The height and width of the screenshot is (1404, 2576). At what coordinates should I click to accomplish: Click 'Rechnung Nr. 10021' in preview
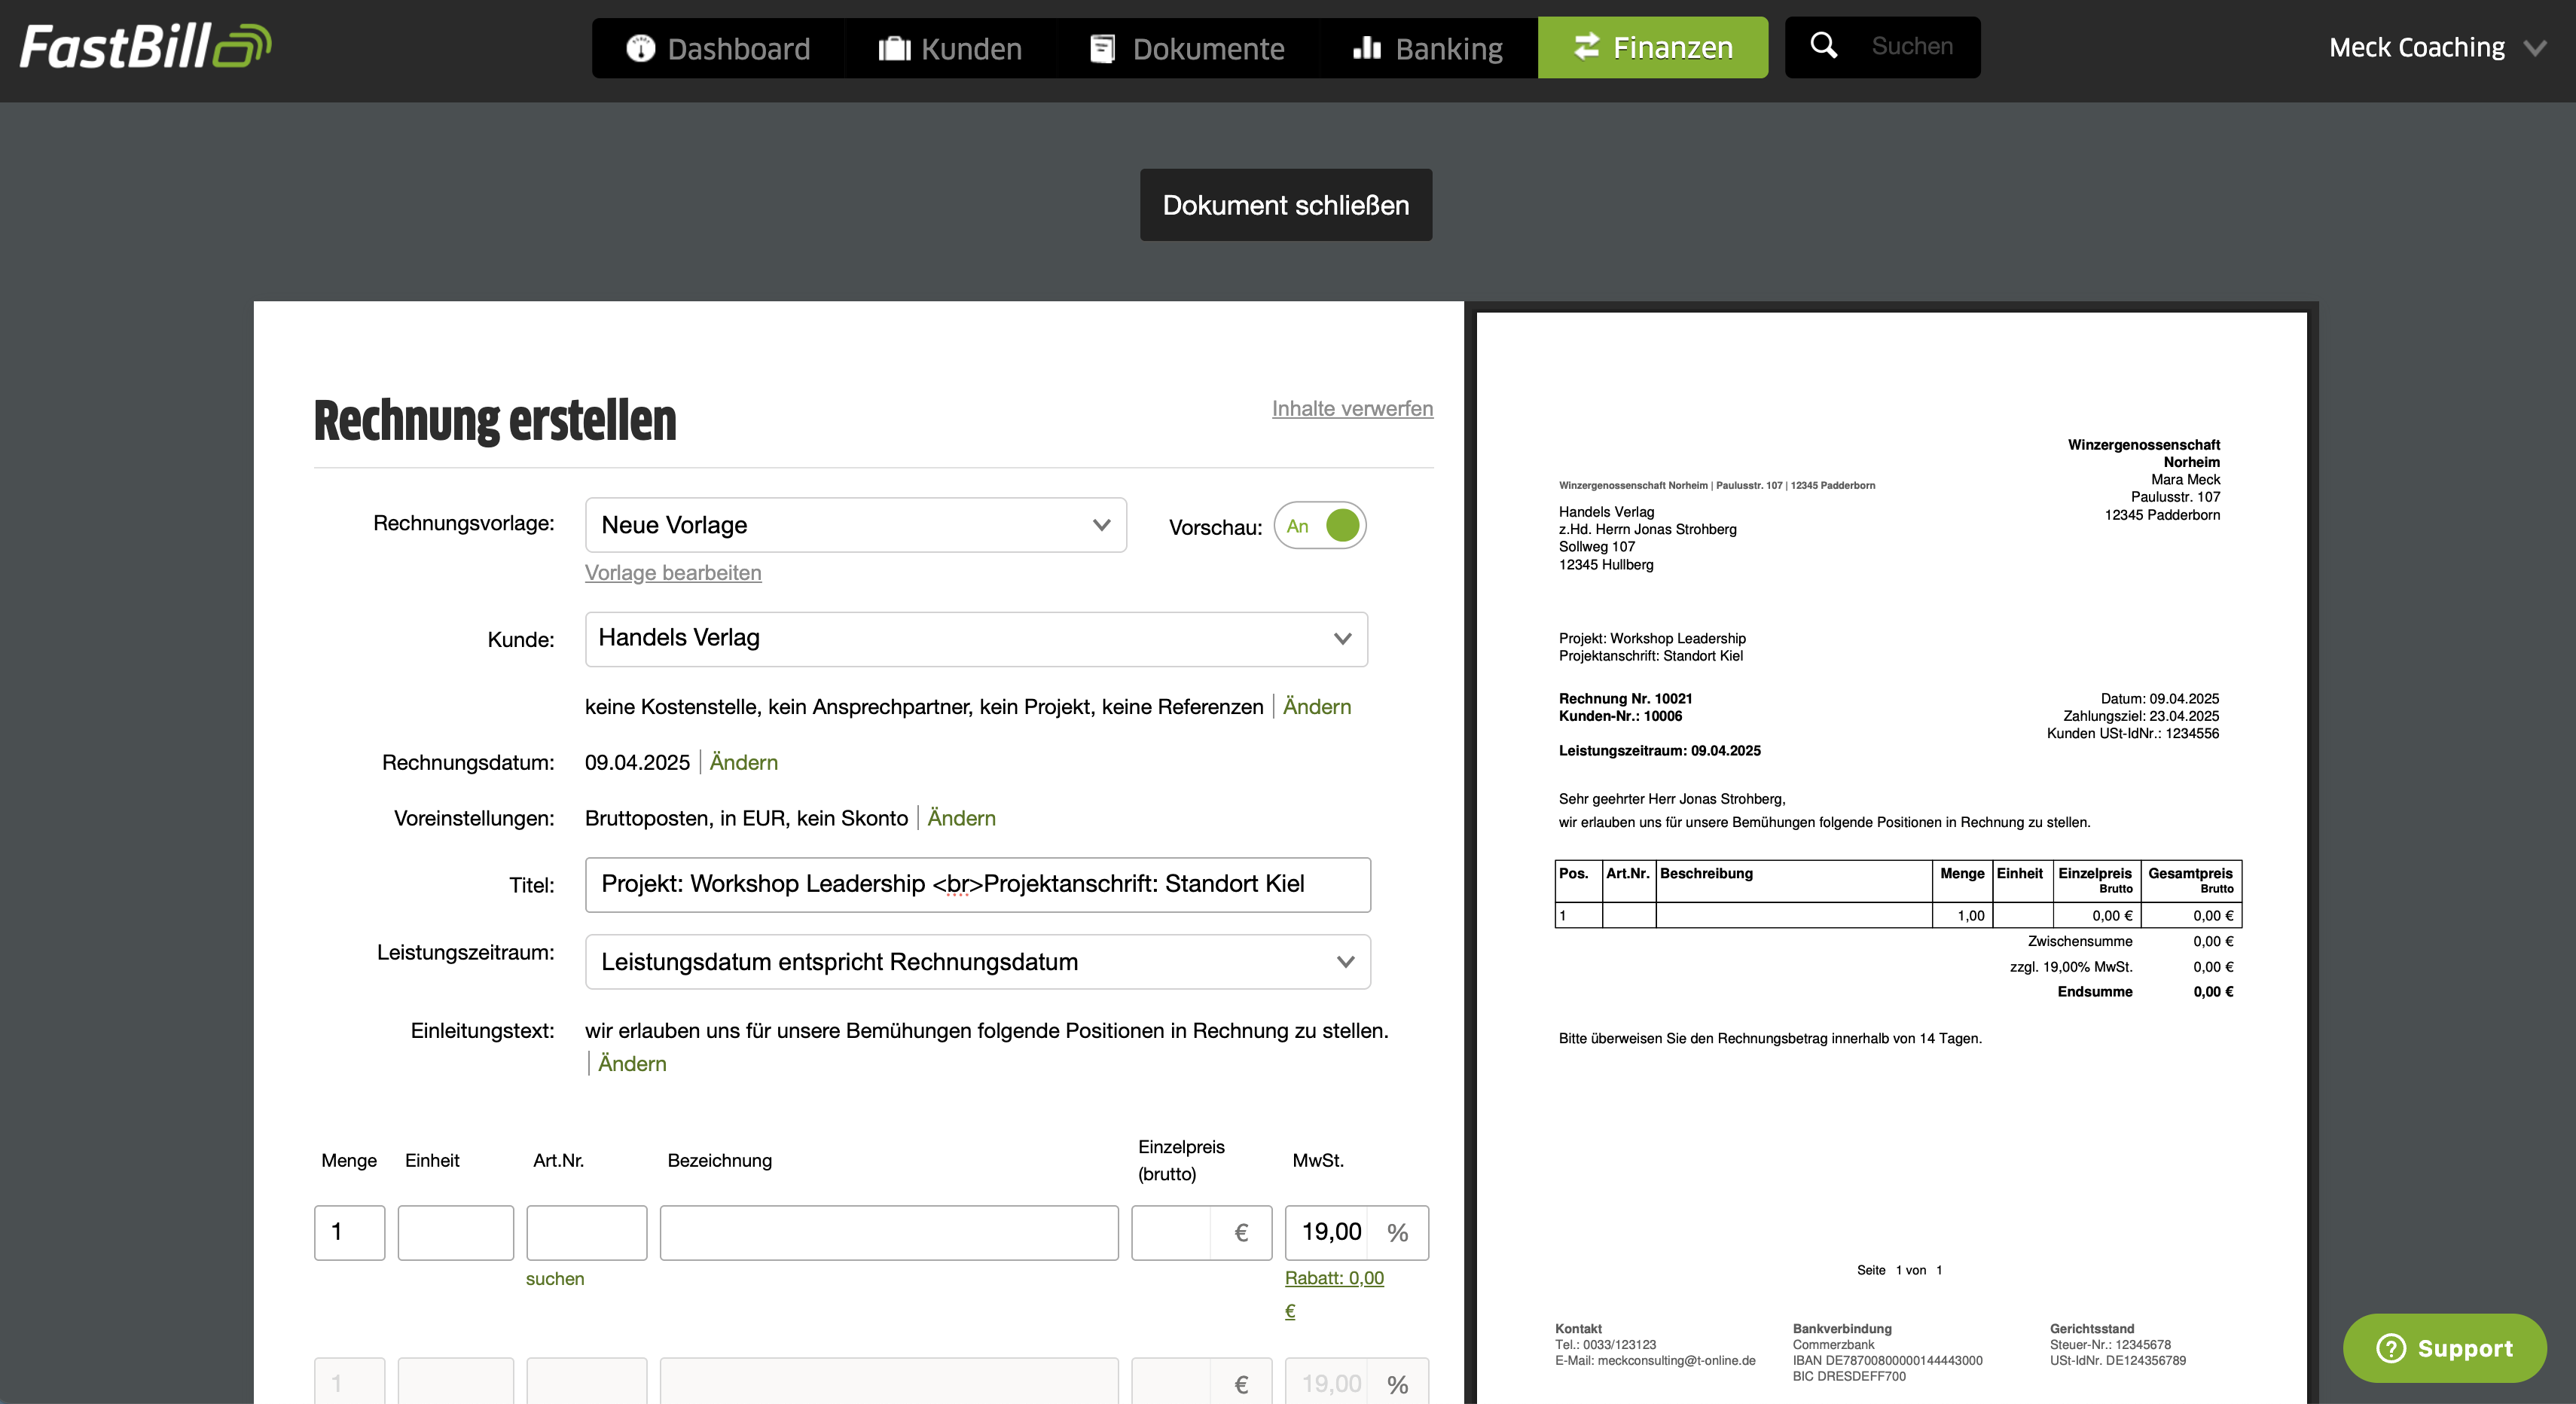pos(1625,698)
